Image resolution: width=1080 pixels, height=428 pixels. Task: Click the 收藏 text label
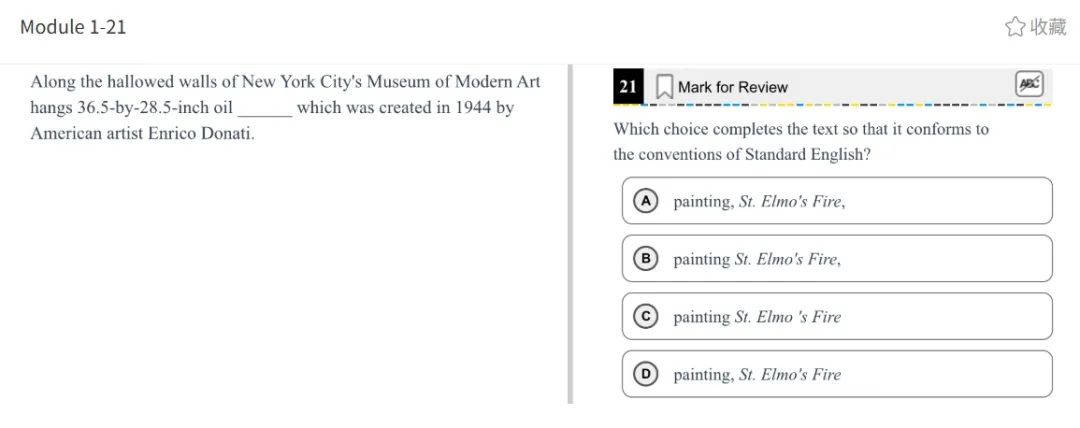1048,27
